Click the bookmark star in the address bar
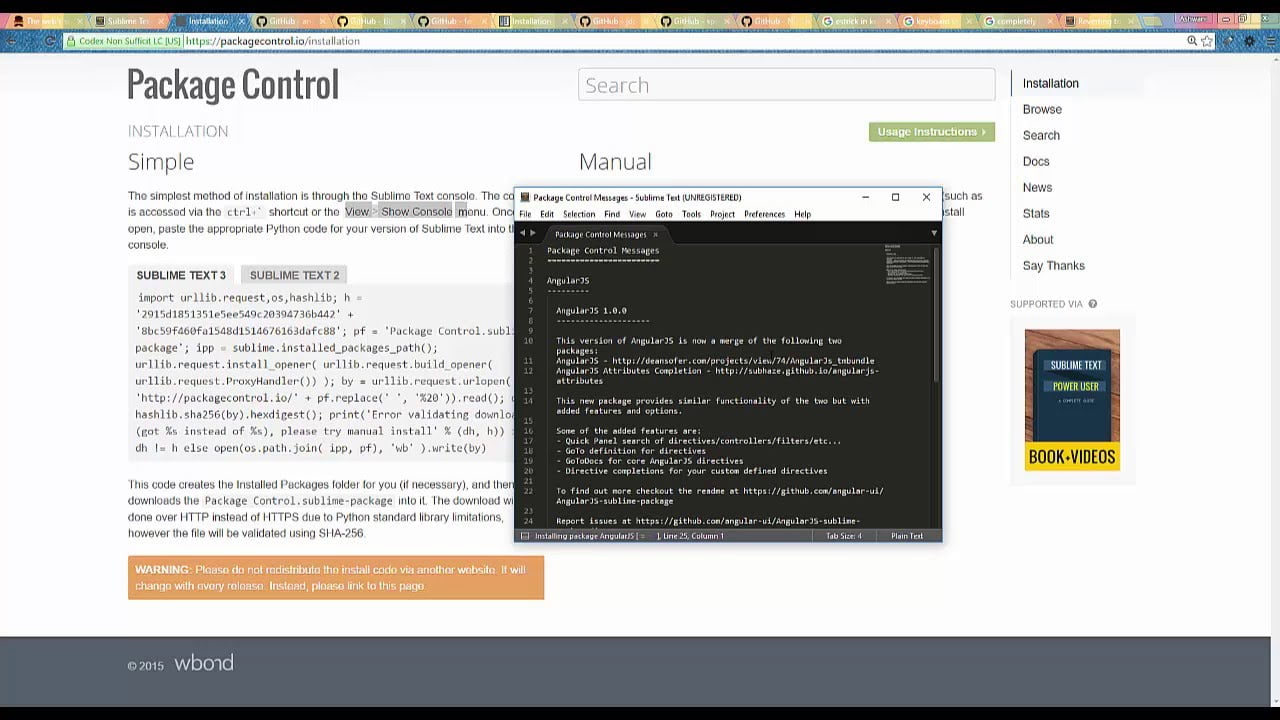The width and height of the screenshot is (1280, 720). 1207,41
